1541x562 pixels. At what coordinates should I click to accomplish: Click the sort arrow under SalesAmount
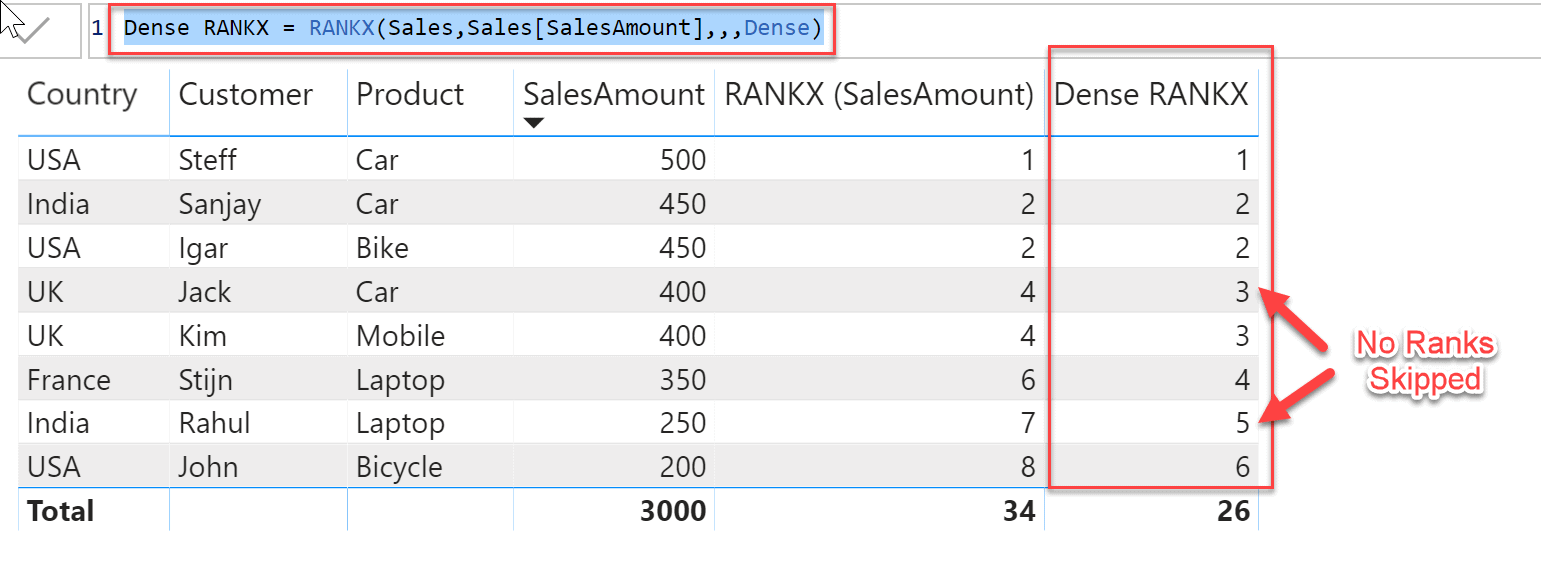click(x=534, y=123)
